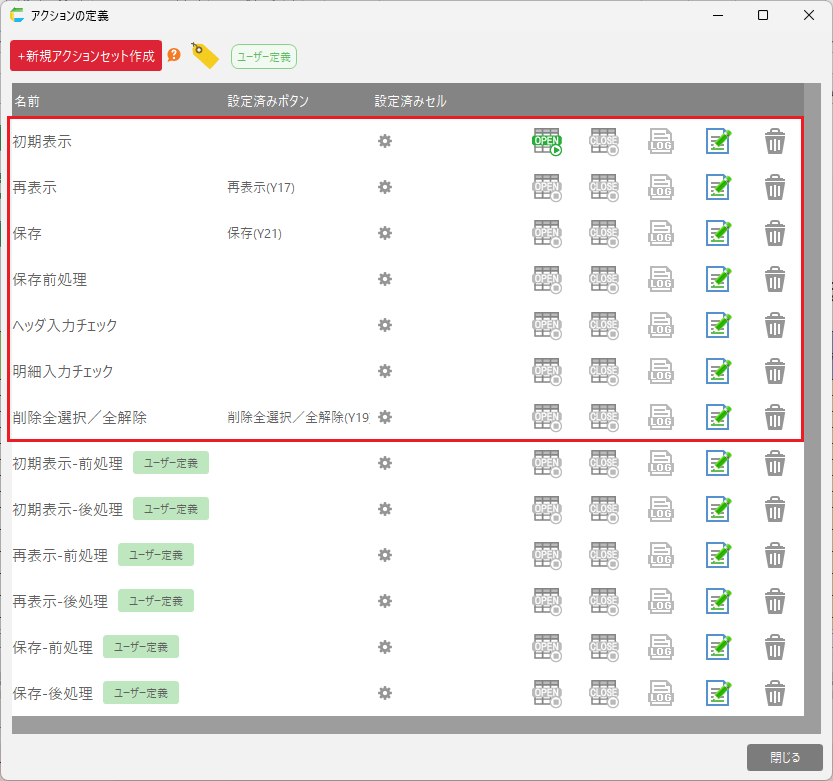Open the gear settings for 明細入力チェック
This screenshot has width=833, height=781.
(384, 371)
